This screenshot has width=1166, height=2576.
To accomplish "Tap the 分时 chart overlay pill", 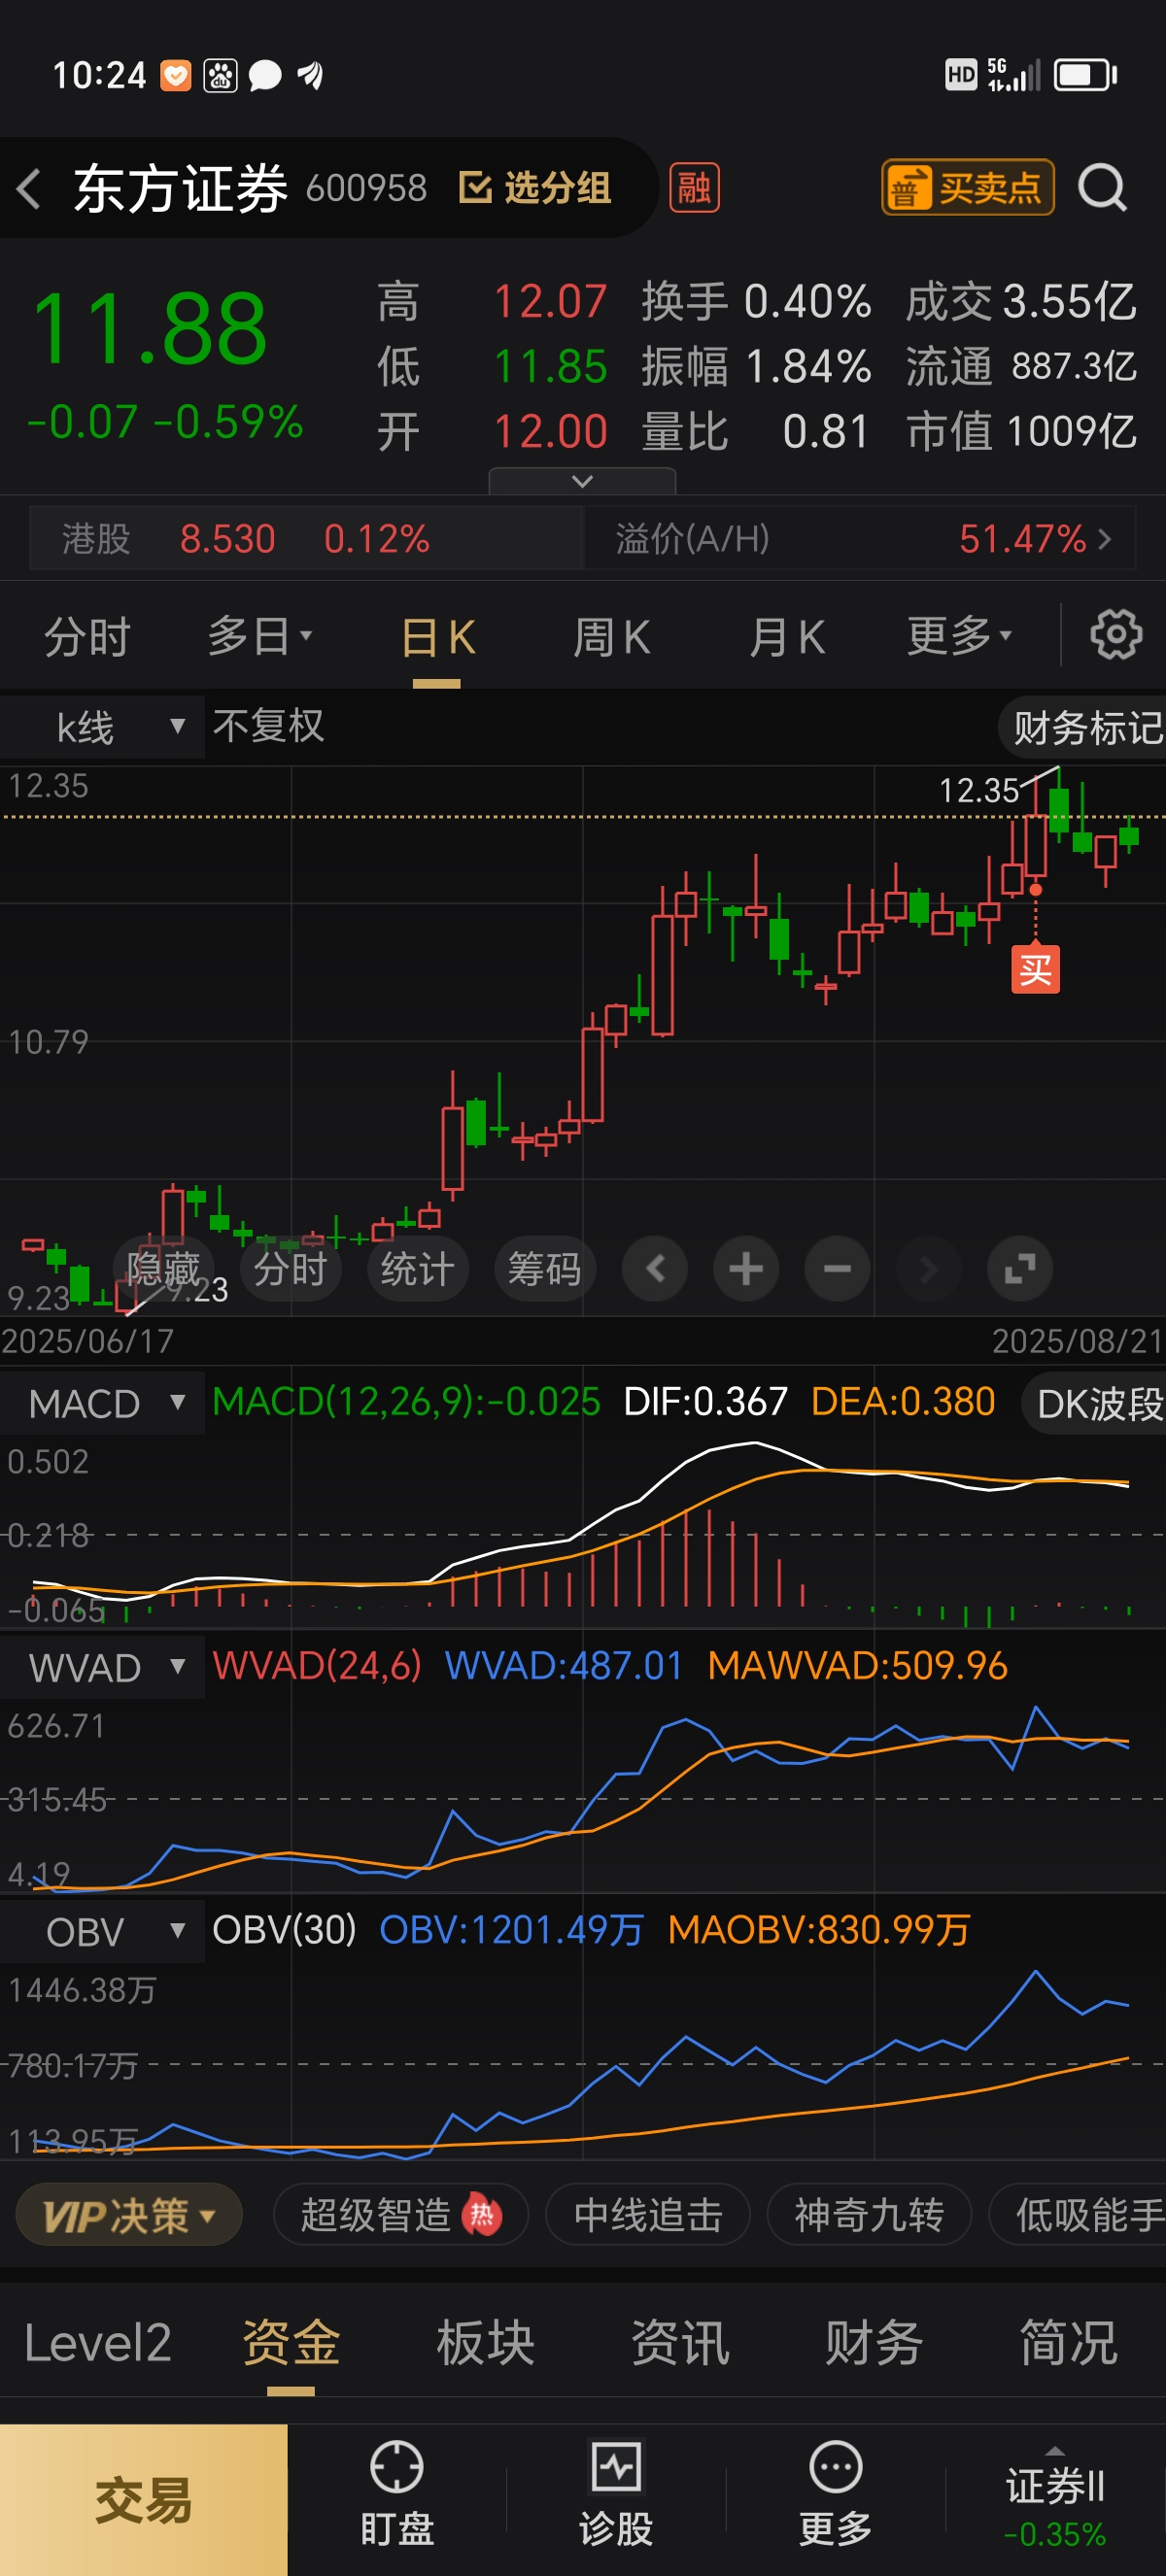I will [290, 1269].
